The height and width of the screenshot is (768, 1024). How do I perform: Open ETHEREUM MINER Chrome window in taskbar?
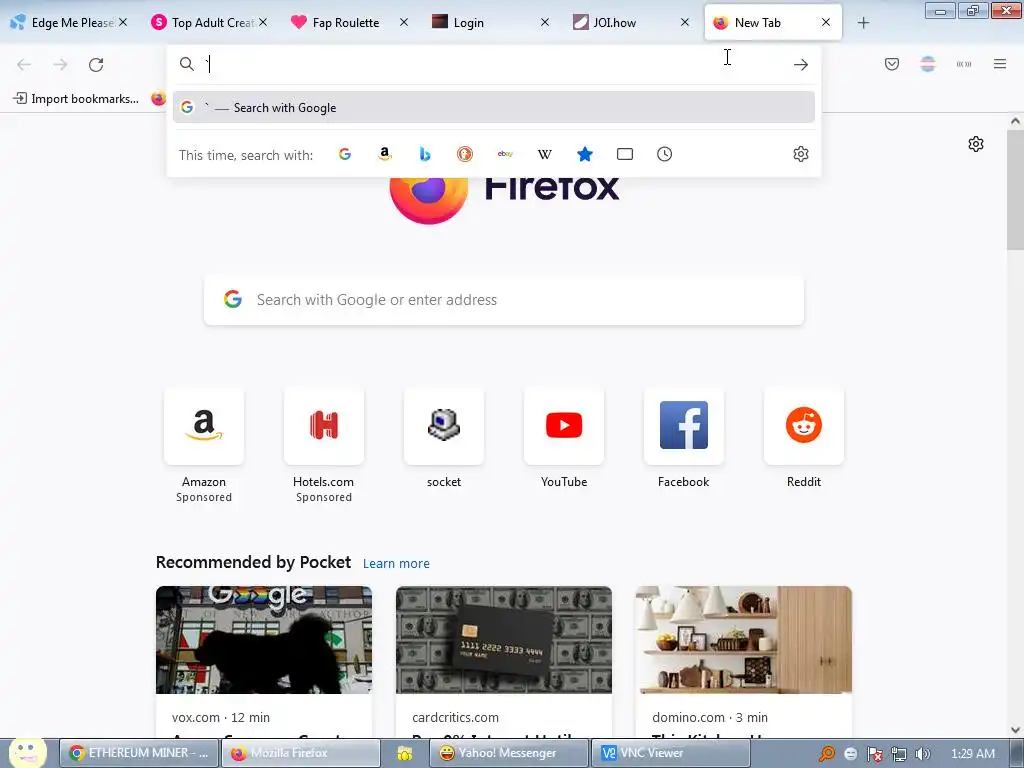coord(138,753)
